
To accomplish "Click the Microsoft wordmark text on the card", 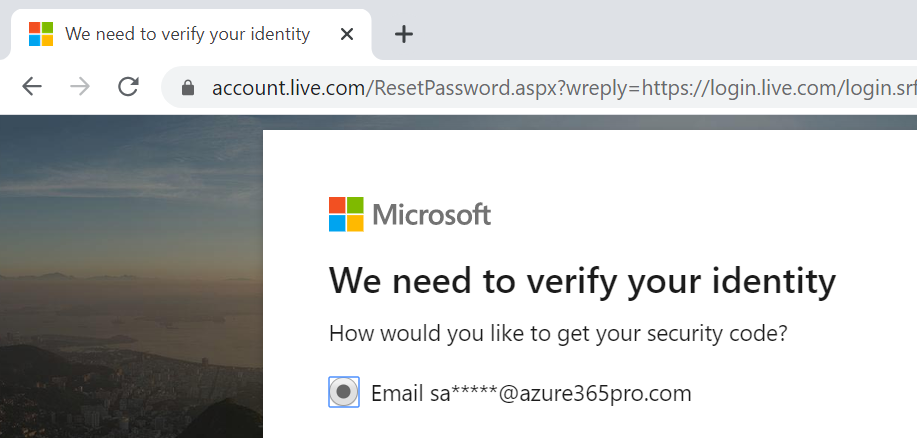I will [432, 215].
